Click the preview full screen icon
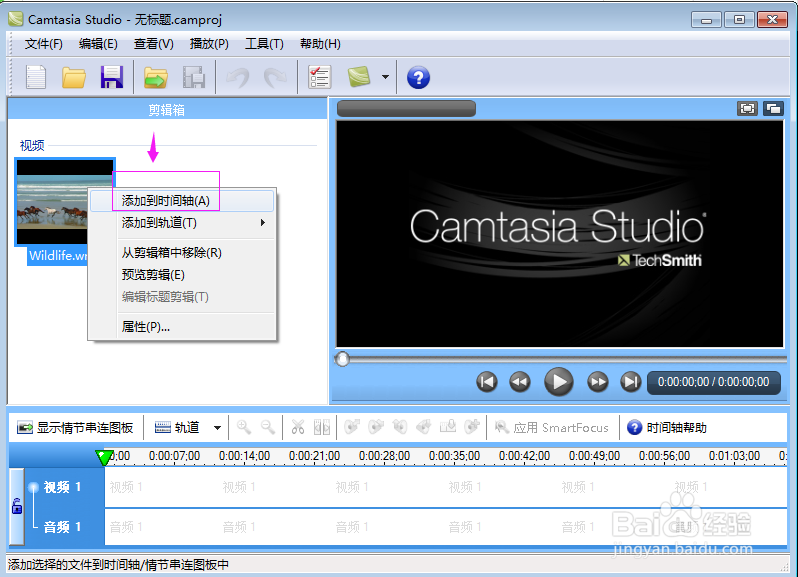This screenshot has height=577, width=798. pos(747,108)
